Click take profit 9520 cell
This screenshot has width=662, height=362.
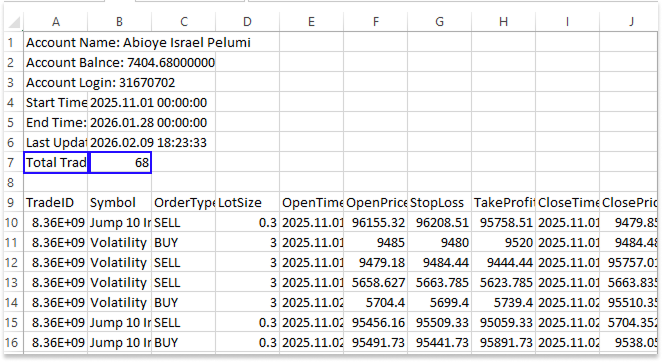(503, 242)
